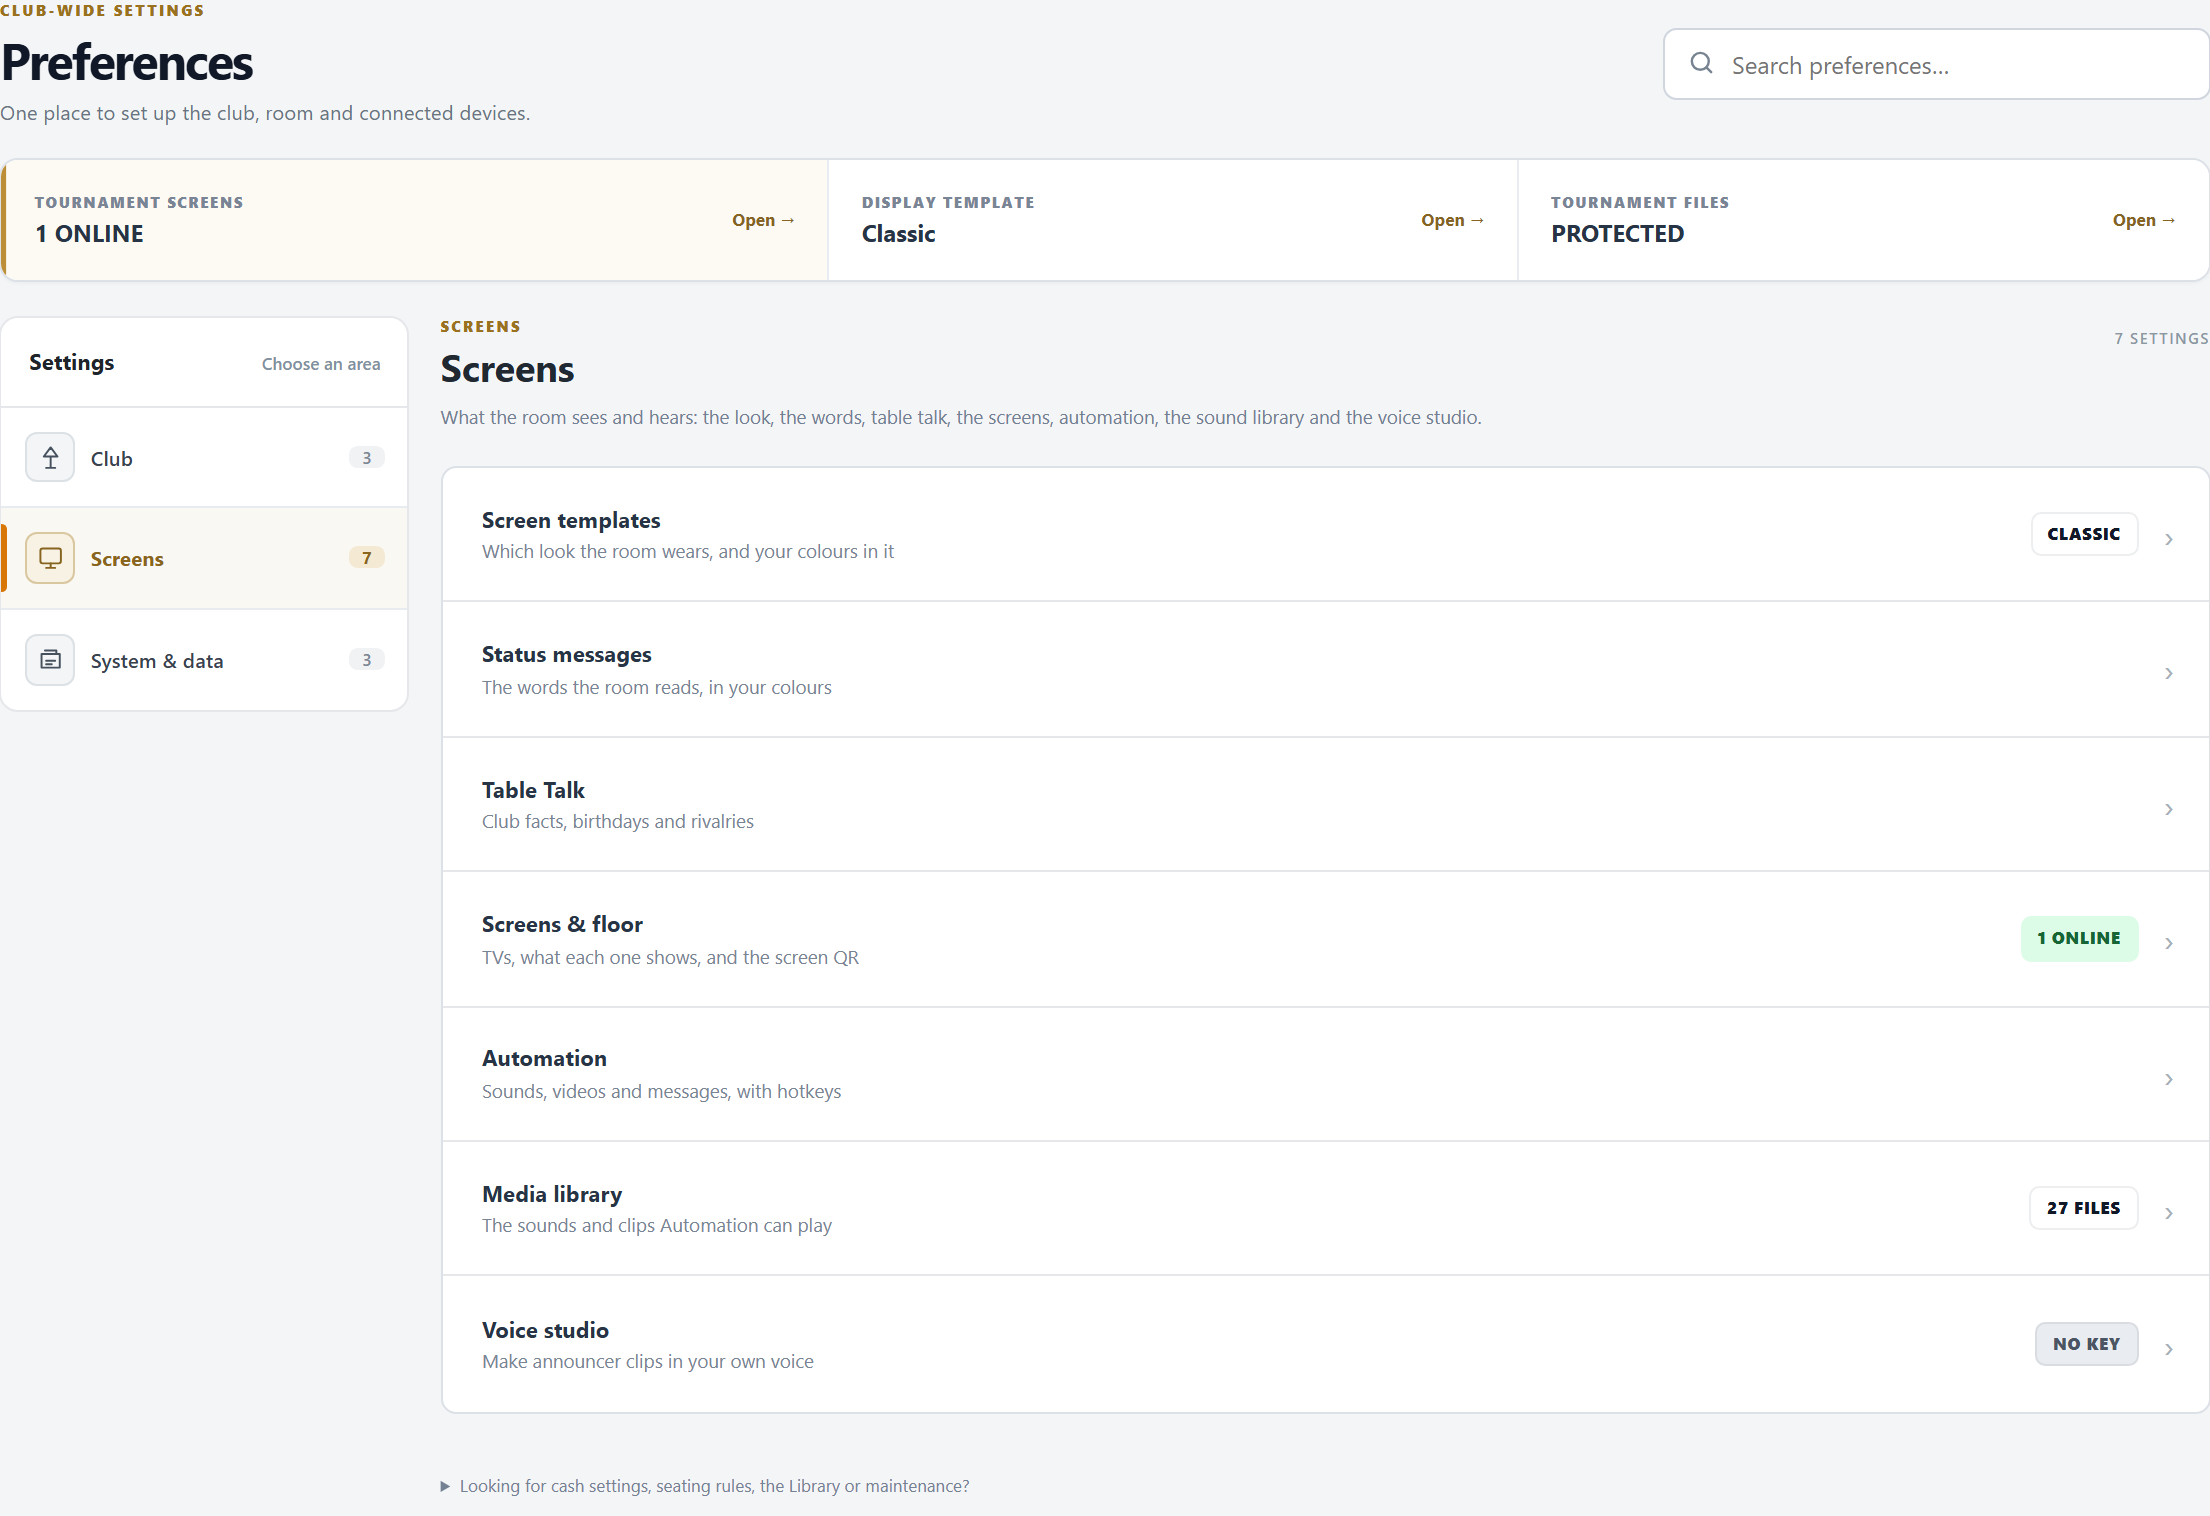Click the search magnifier icon

click(1701, 64)
